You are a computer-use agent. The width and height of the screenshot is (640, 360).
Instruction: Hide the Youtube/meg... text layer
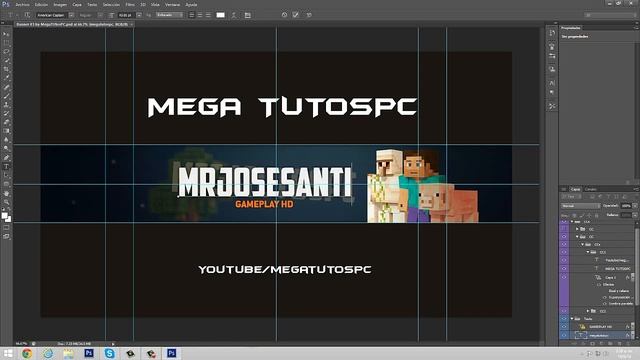564,260
